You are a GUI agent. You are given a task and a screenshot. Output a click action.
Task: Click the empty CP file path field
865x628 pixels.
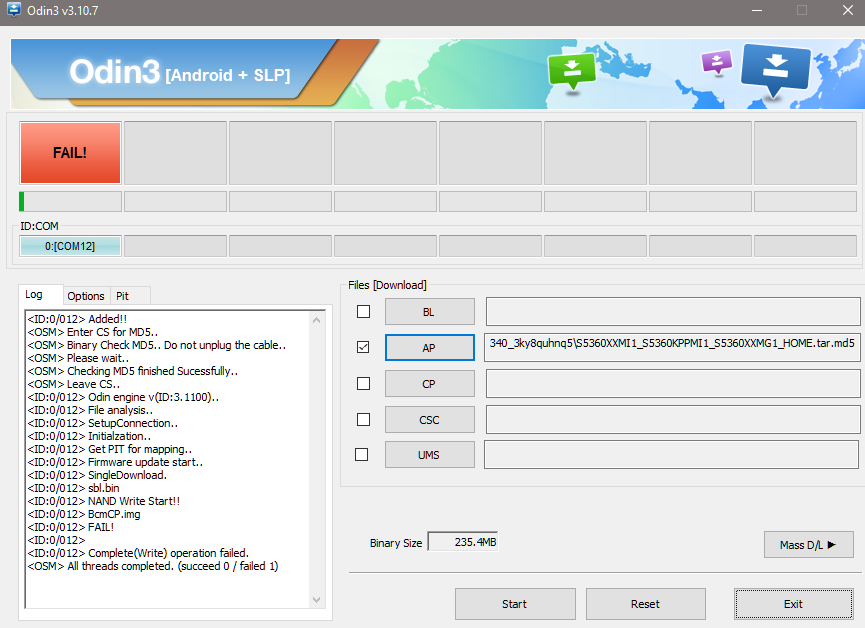673,384
